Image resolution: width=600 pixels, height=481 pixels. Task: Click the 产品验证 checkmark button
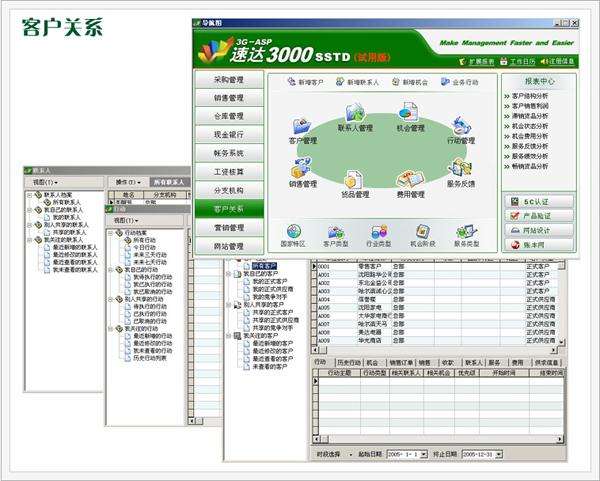pos(539,216)
